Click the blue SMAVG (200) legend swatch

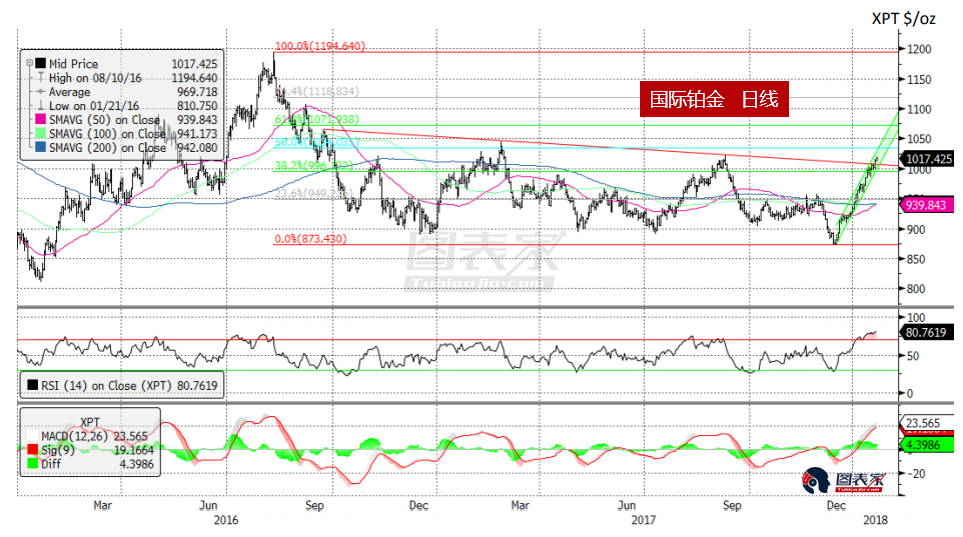(x=41, y=148)
